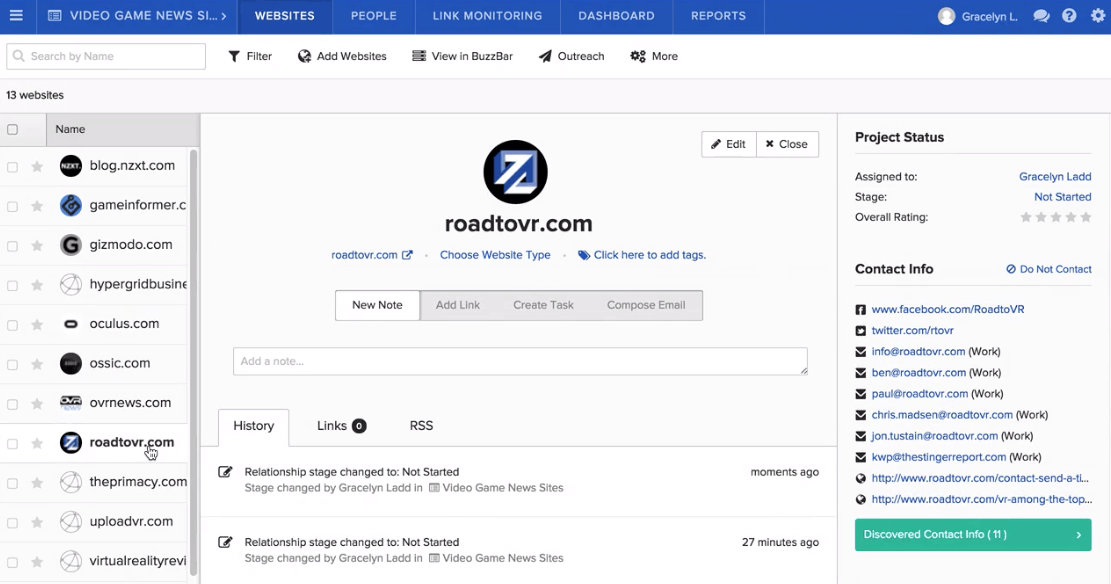Viewport: 1111px width, 584px height.
Task: Click the Add a note text field
Action: click(x=519, y=361)
